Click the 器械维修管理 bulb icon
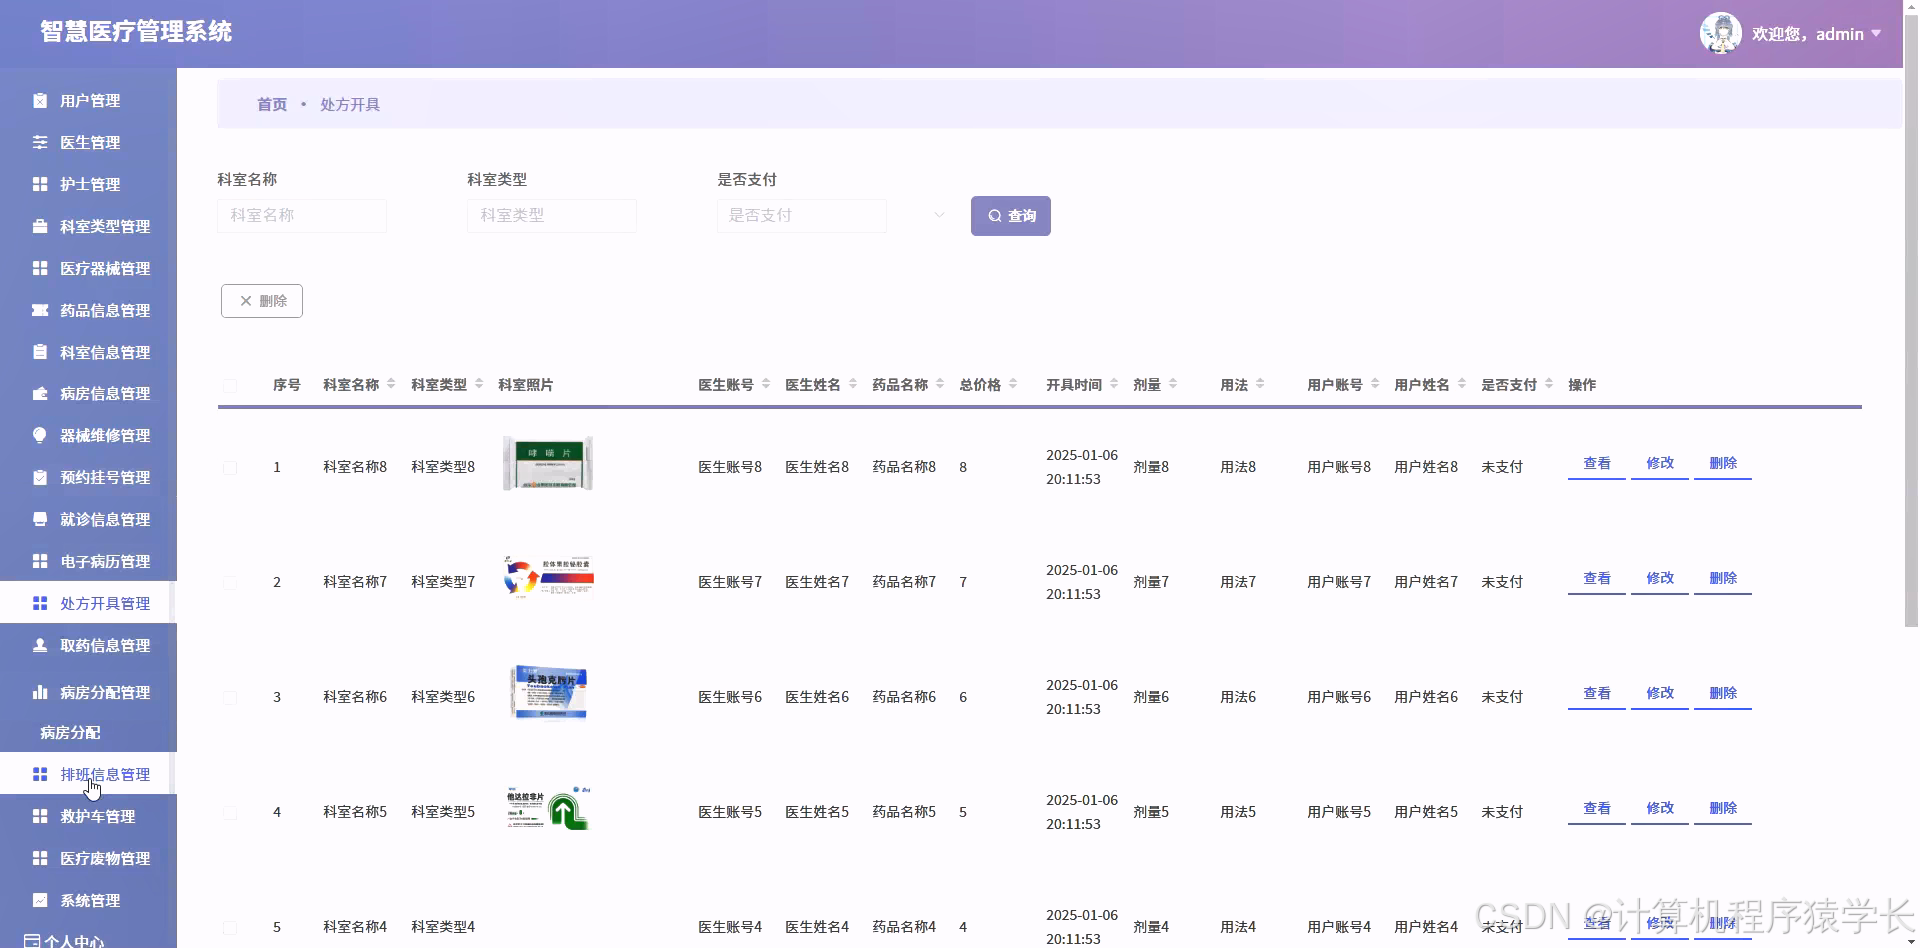This screenshot has height=948, width=1920. (40, 435)
